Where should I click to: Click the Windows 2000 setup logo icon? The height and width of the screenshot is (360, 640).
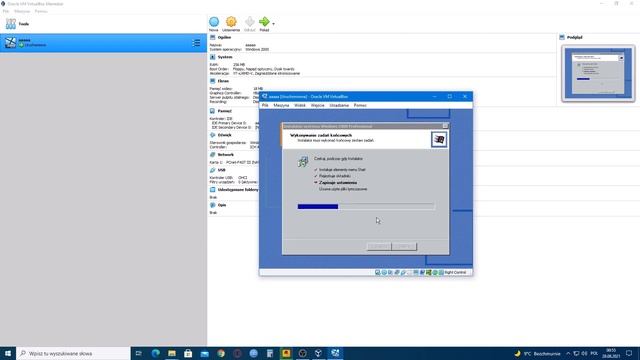(439, 139)
